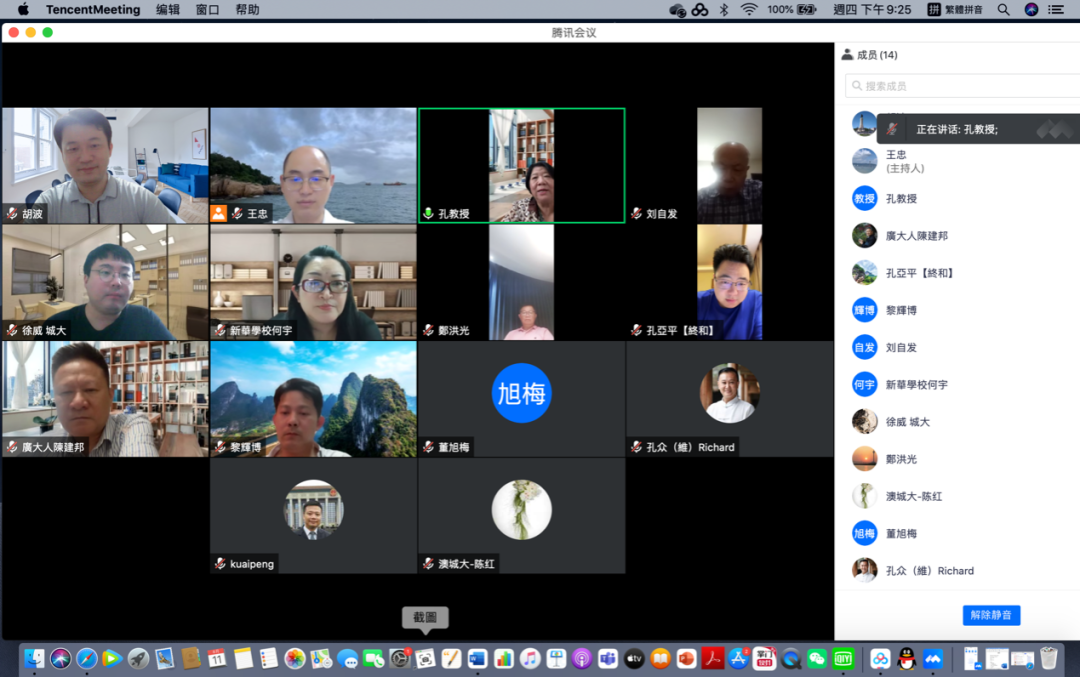This screenshot has height=677, width=1080.
Task: Click the mic icon next to 孔教授's tile name
Action: coord(428,214)
